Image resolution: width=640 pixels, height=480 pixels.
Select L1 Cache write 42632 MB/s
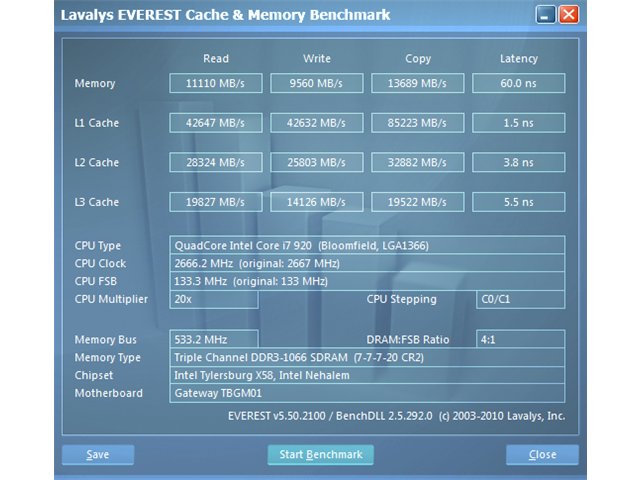coord(316,123)
